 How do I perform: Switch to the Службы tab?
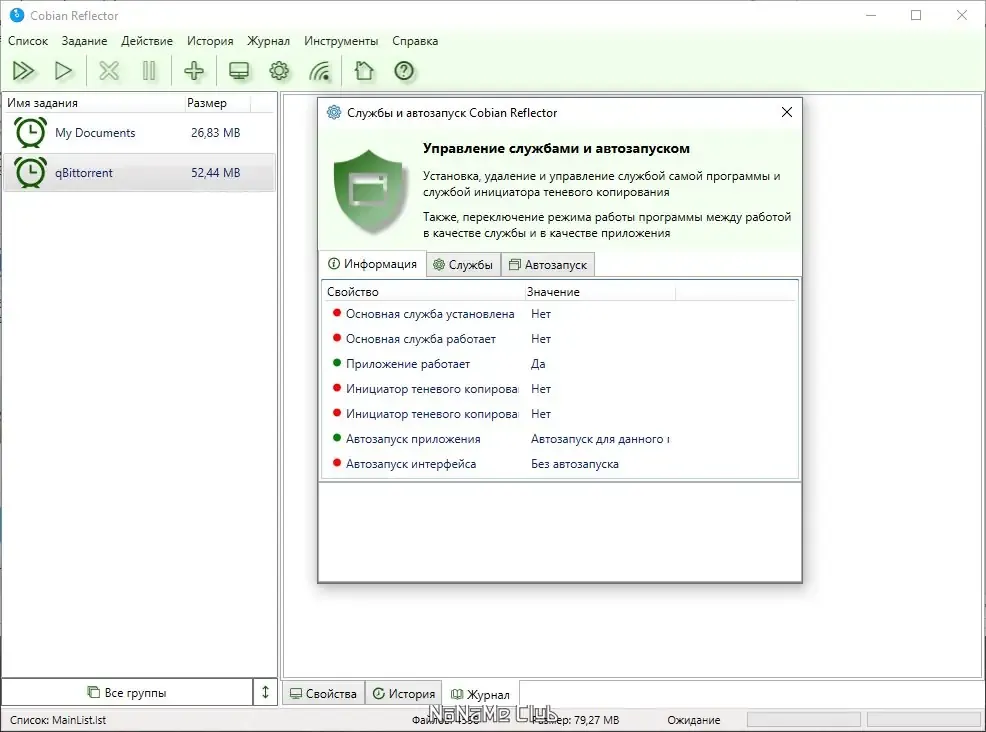pyautogui.click(x=463, y=265)
